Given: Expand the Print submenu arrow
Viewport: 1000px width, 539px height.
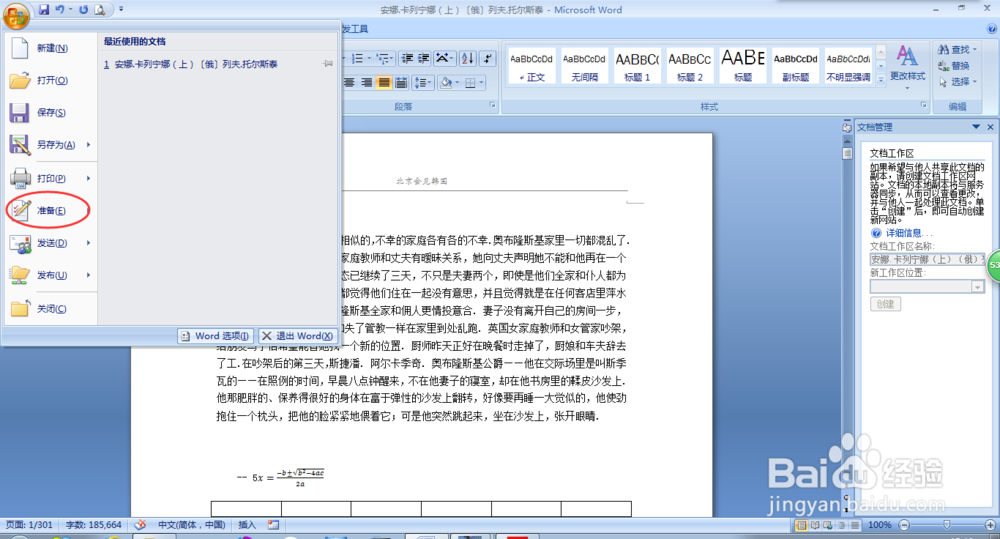Looking at the screenshot, I should click(89, 178).
